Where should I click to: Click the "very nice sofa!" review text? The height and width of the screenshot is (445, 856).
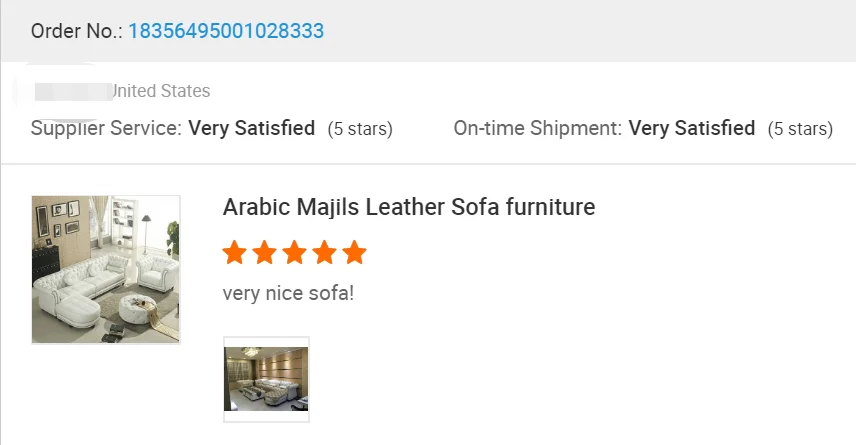pos(288,294)
